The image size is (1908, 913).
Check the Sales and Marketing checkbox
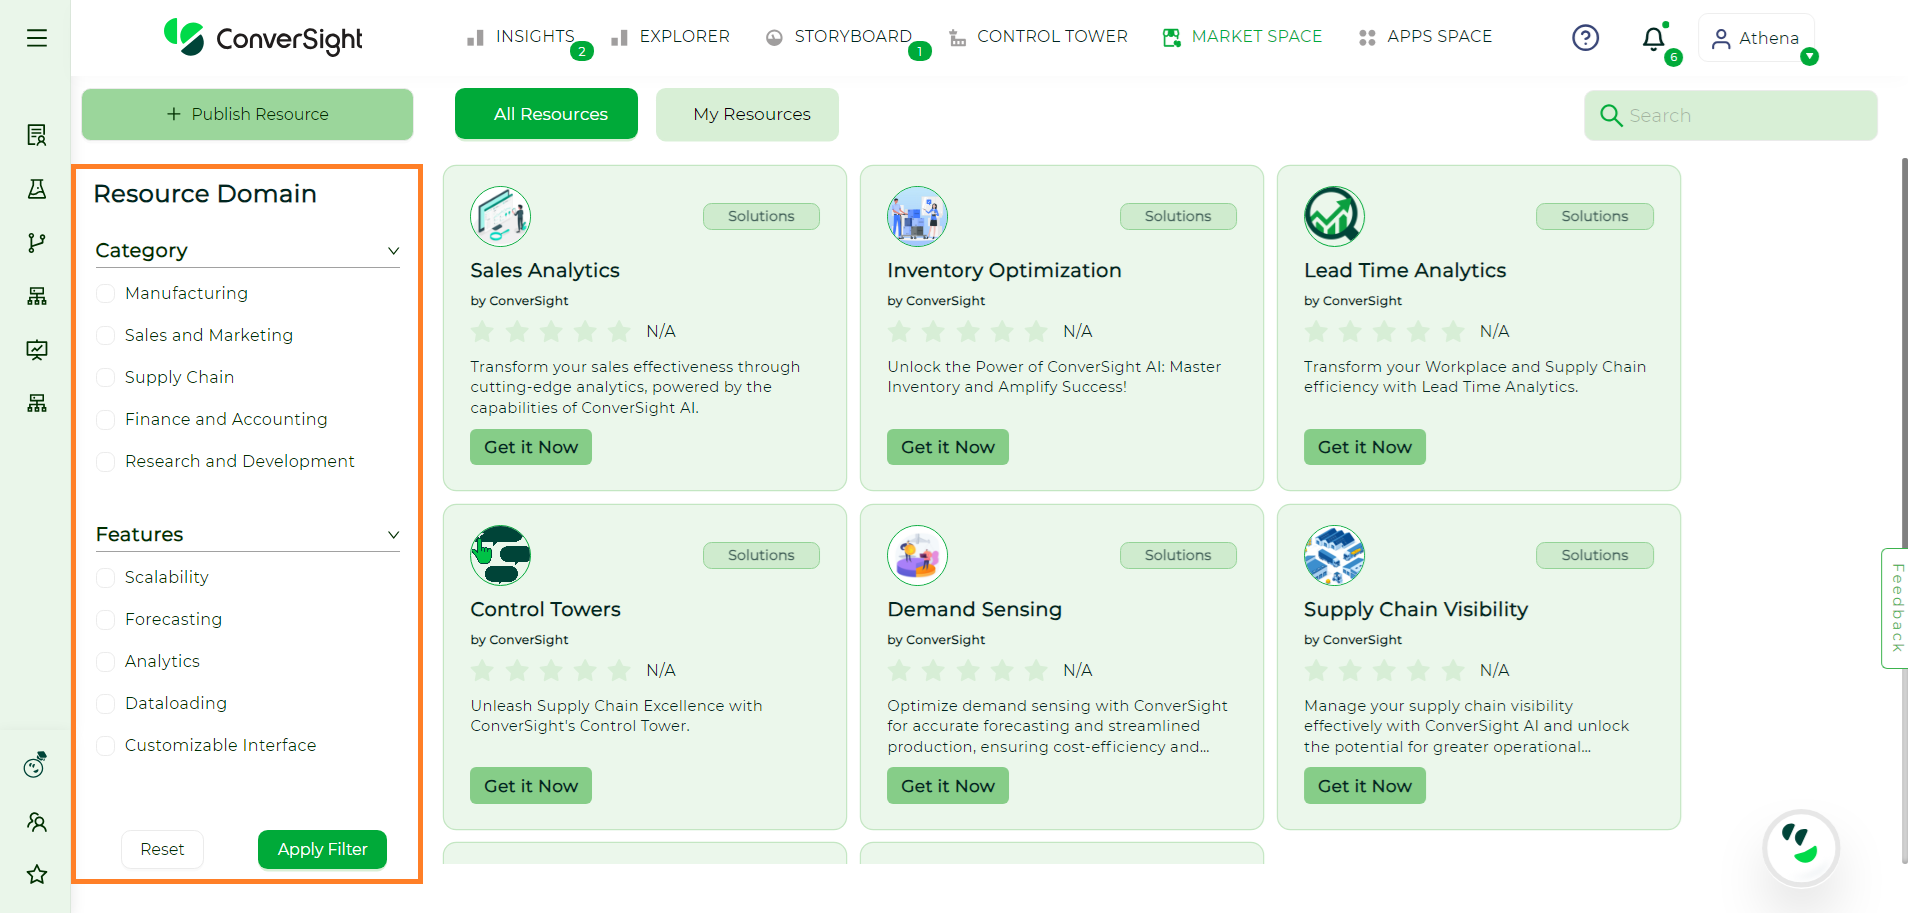tap(105, 335)
